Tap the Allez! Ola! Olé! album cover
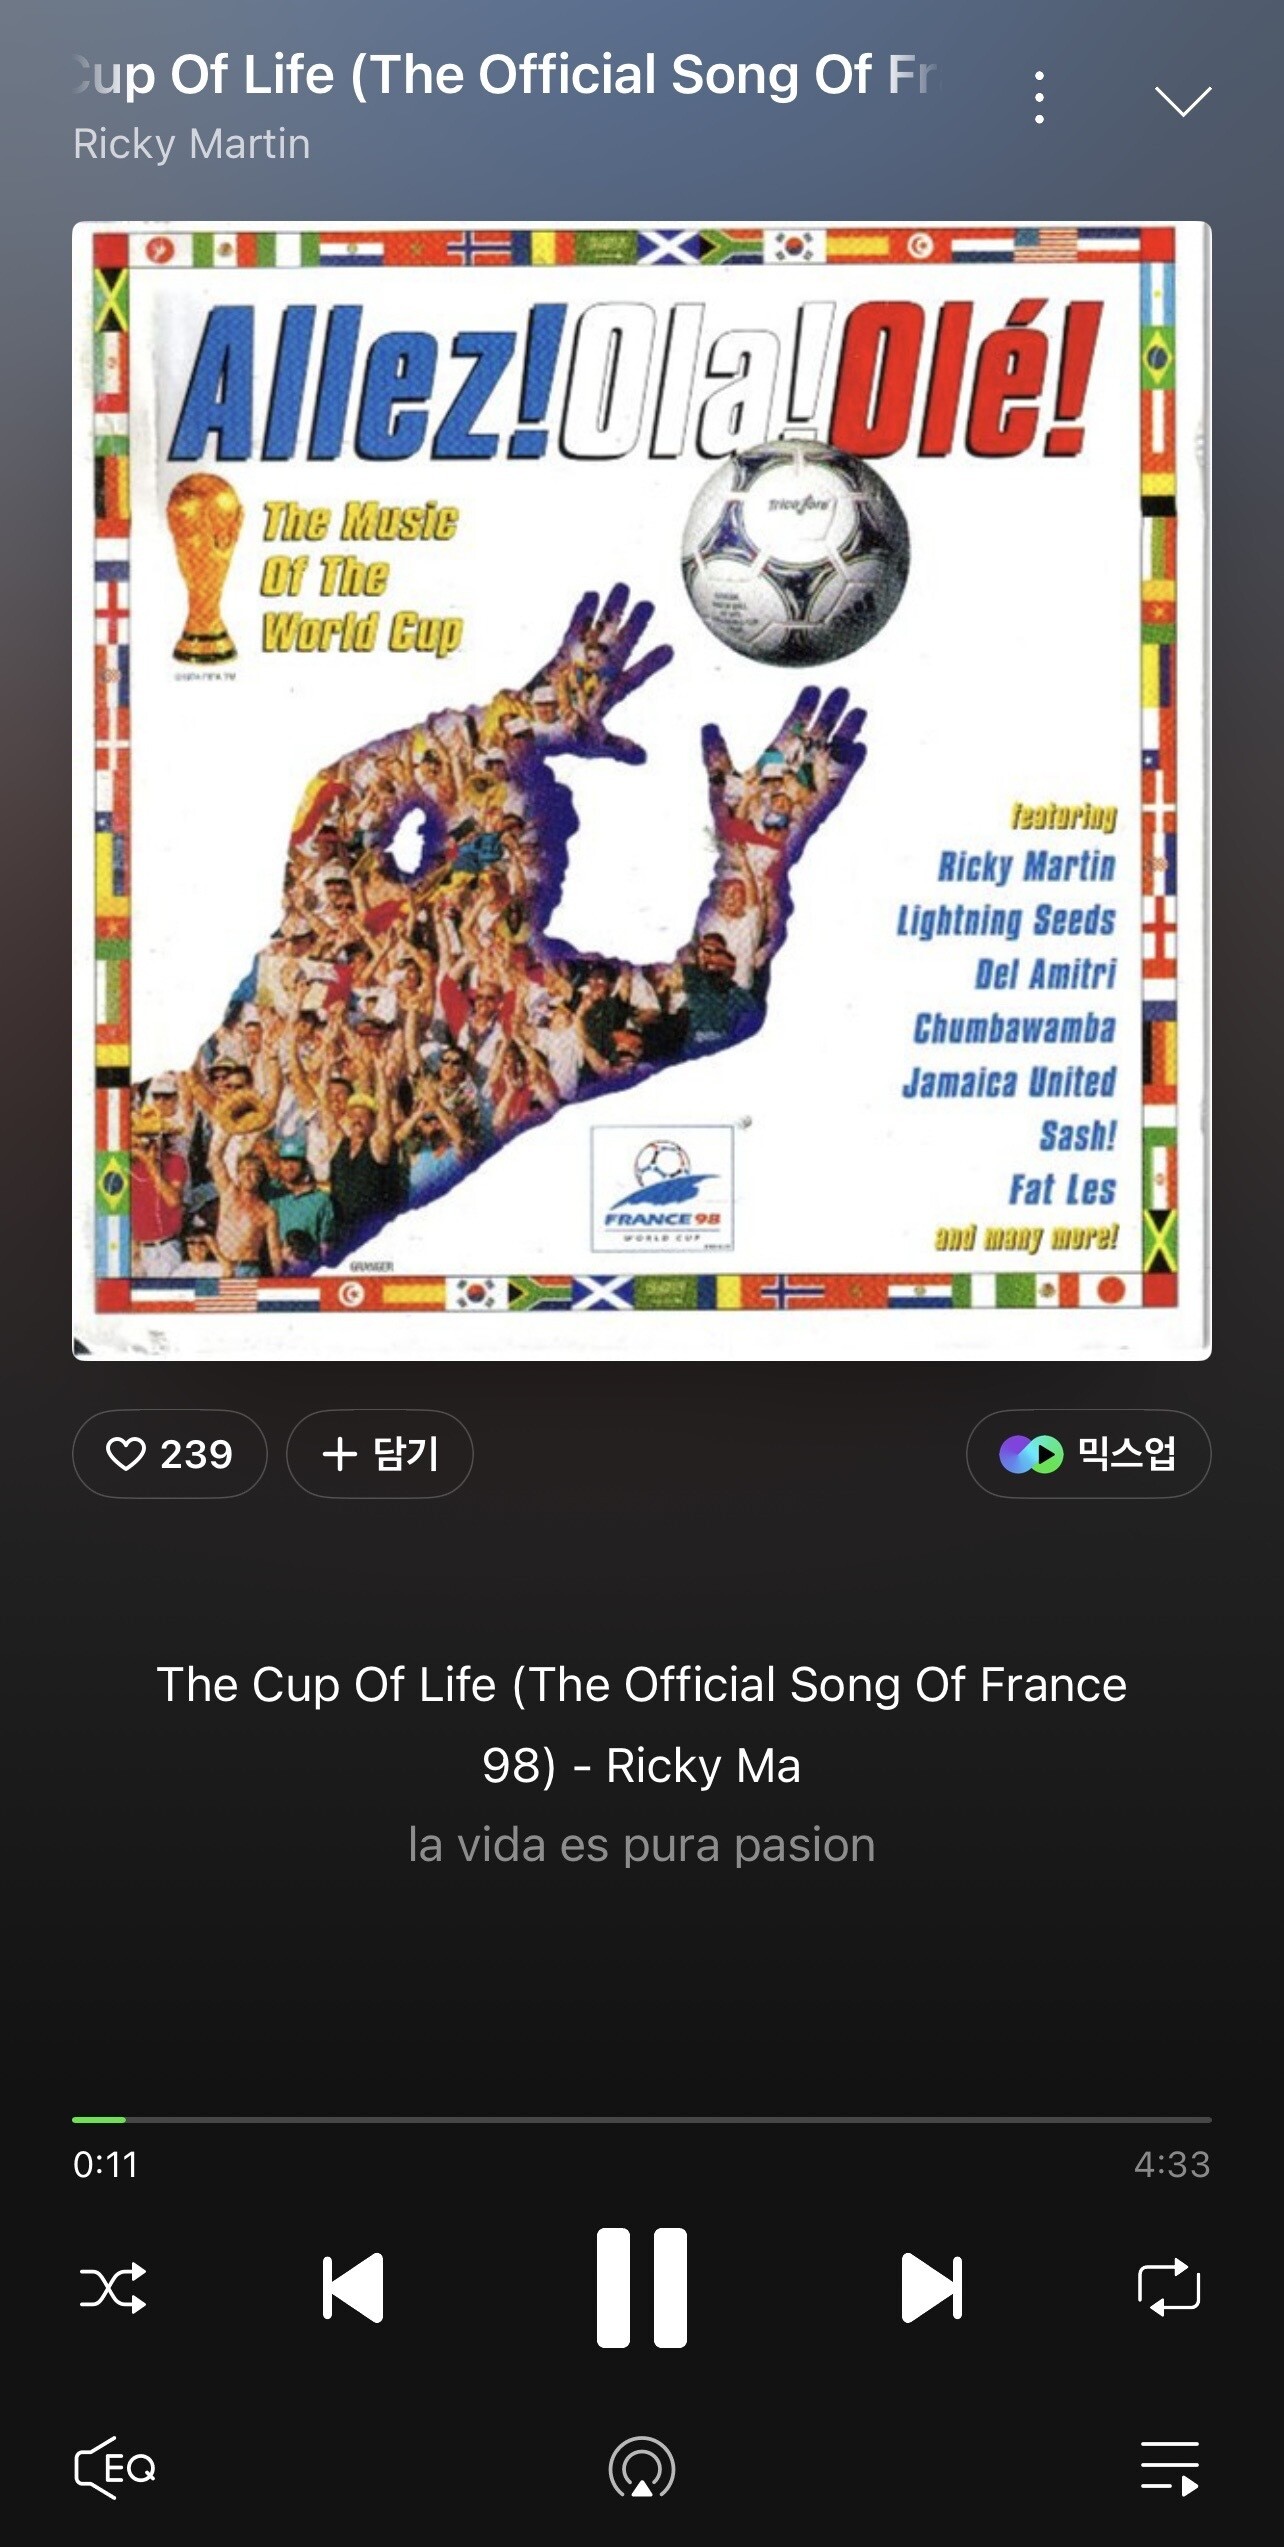This screenshot has height=2547, width=1284. pos(641,790)
